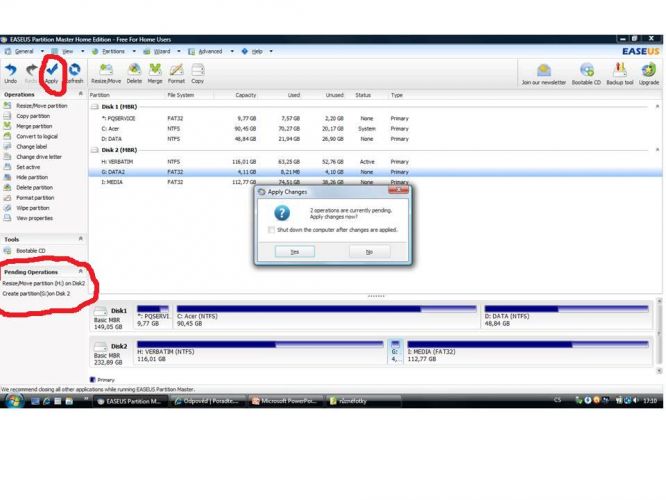Click the Format toolbar icon
The width and height of the screenshot is (666, 500).
(176, 73)
